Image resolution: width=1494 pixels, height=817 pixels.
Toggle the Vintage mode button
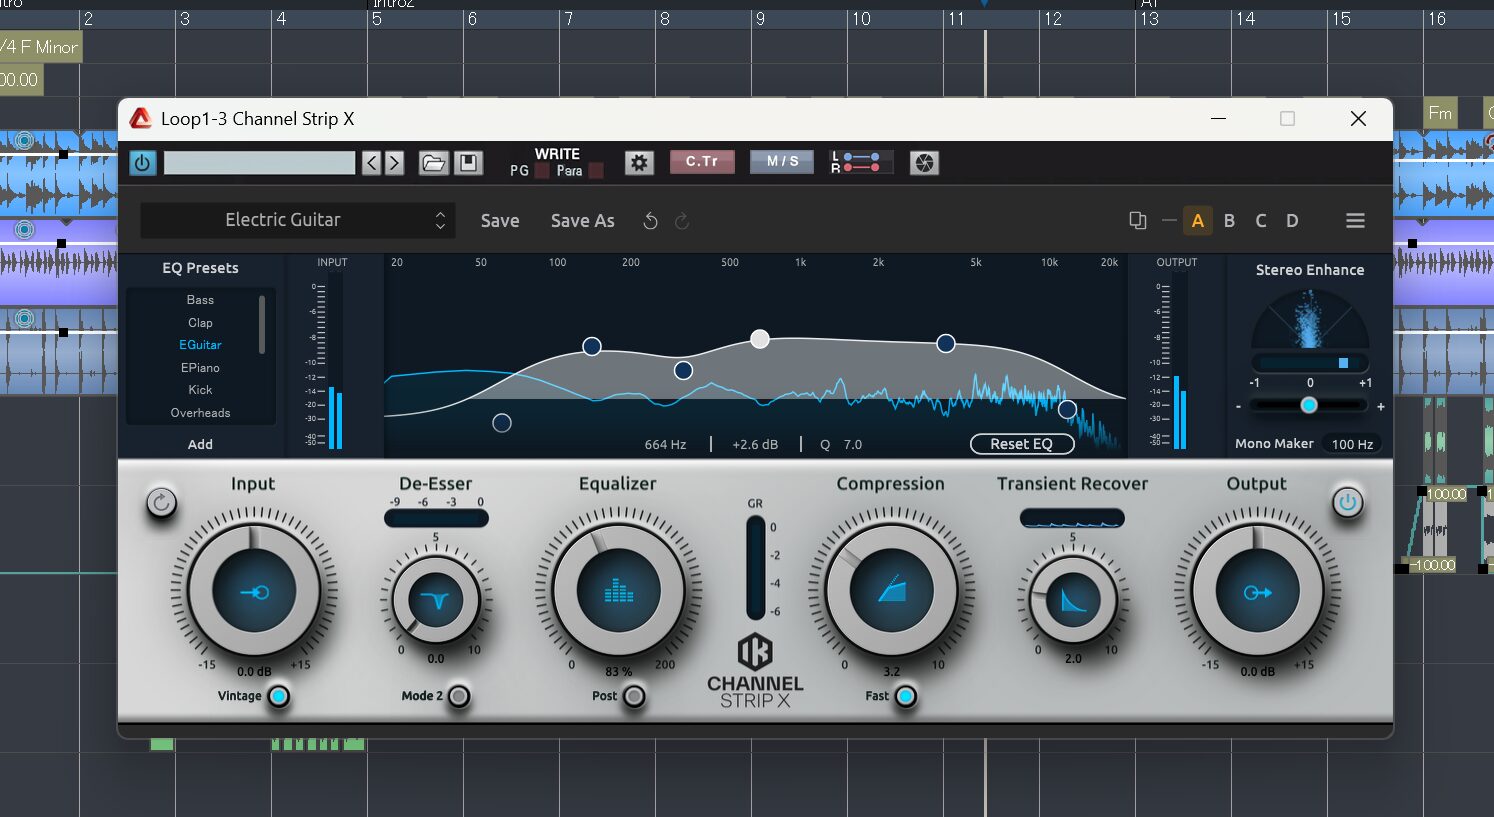pos(279,696)
